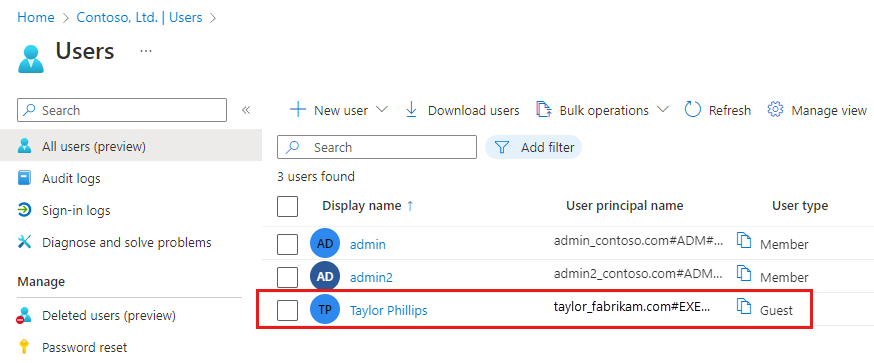Check the box for admin2 user
The height and width of the screenshot is (363, 874).
(x=288, y=277)
